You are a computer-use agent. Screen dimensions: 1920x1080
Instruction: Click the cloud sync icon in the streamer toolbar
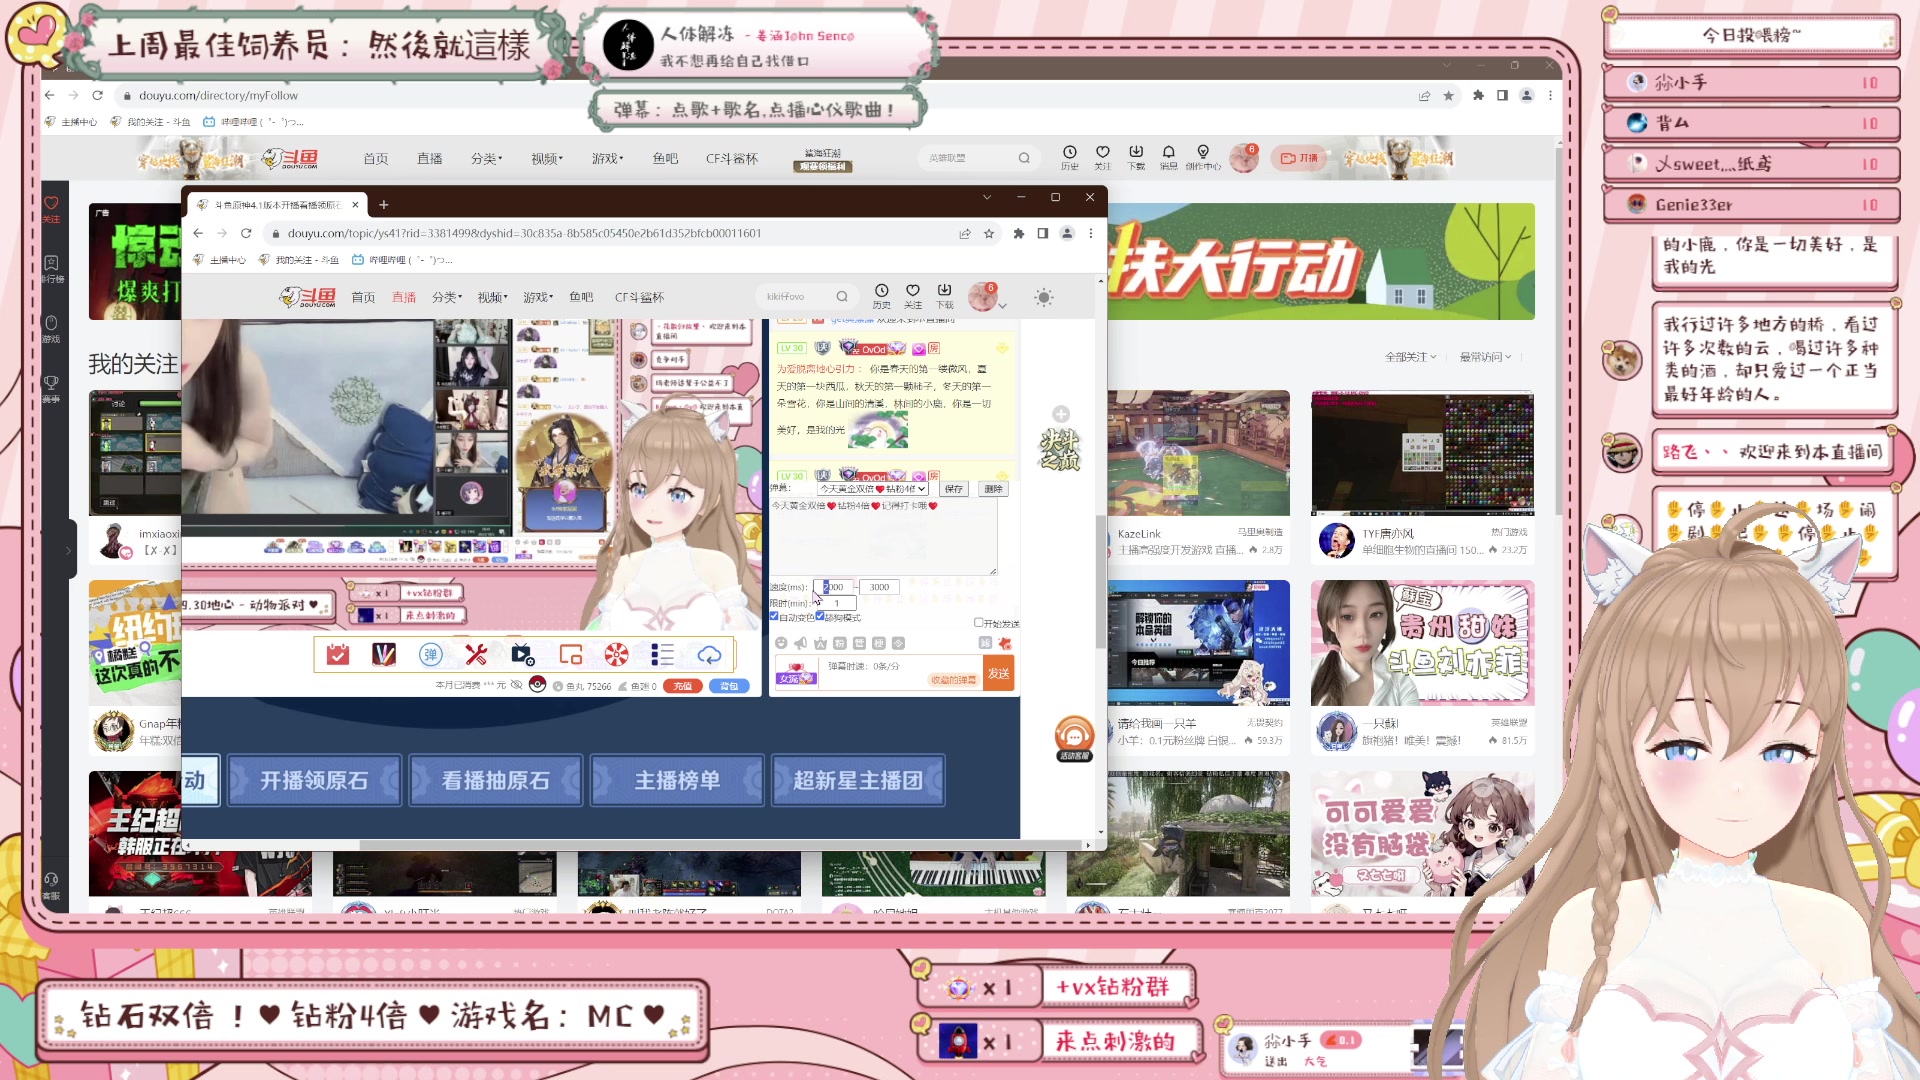point(709,655)
